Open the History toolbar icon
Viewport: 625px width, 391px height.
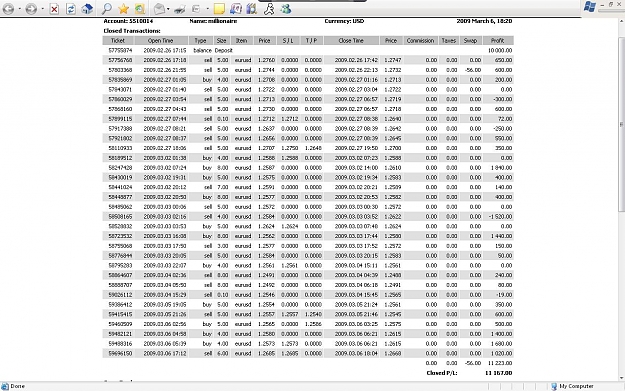tap(140, 9)
